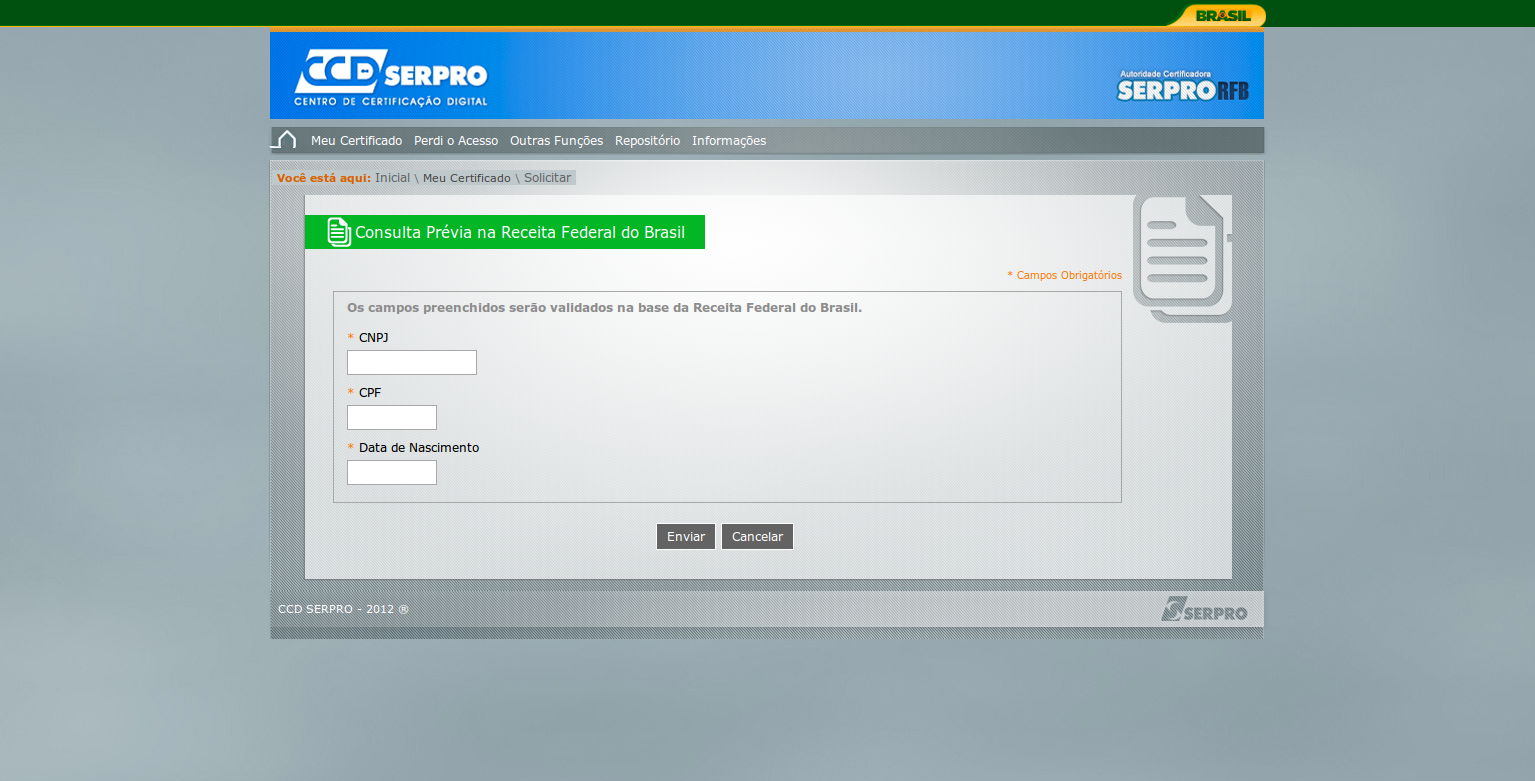Screen dimensions: 1535x781
Task: Open the Informações menu
Action: pos(729,141)
